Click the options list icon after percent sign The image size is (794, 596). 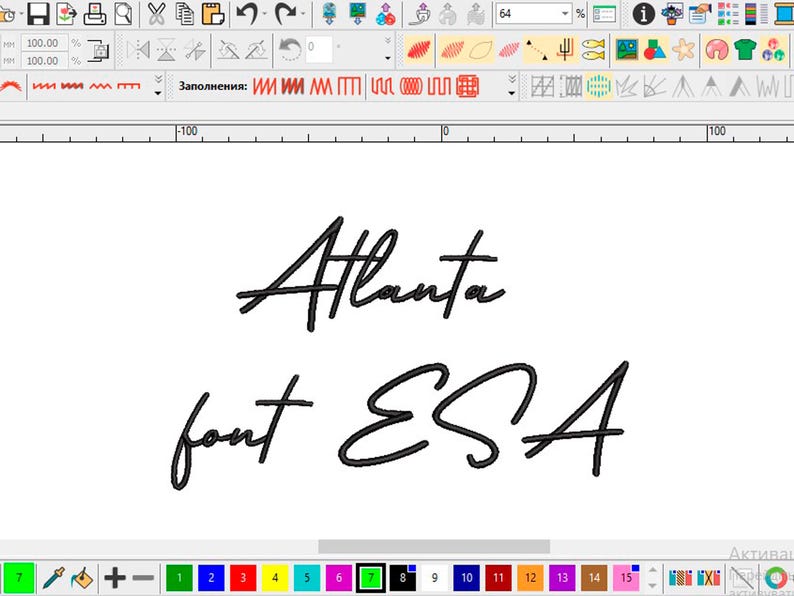(605, 14)
